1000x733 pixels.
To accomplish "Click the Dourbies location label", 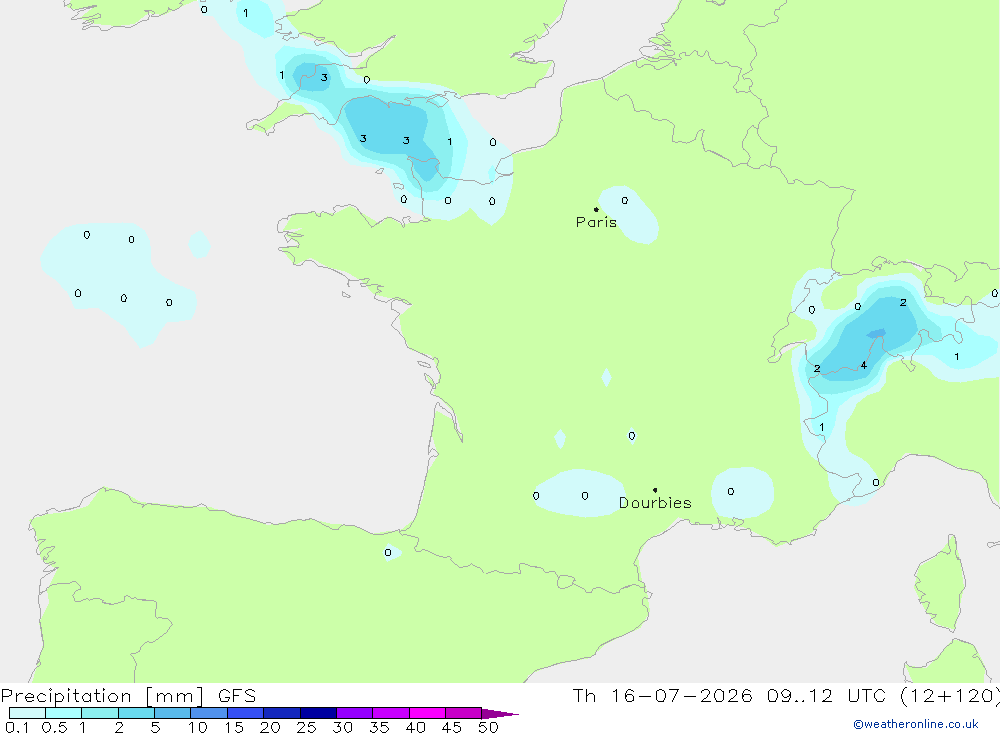I will pyautogui.click(x=655, y=503).
